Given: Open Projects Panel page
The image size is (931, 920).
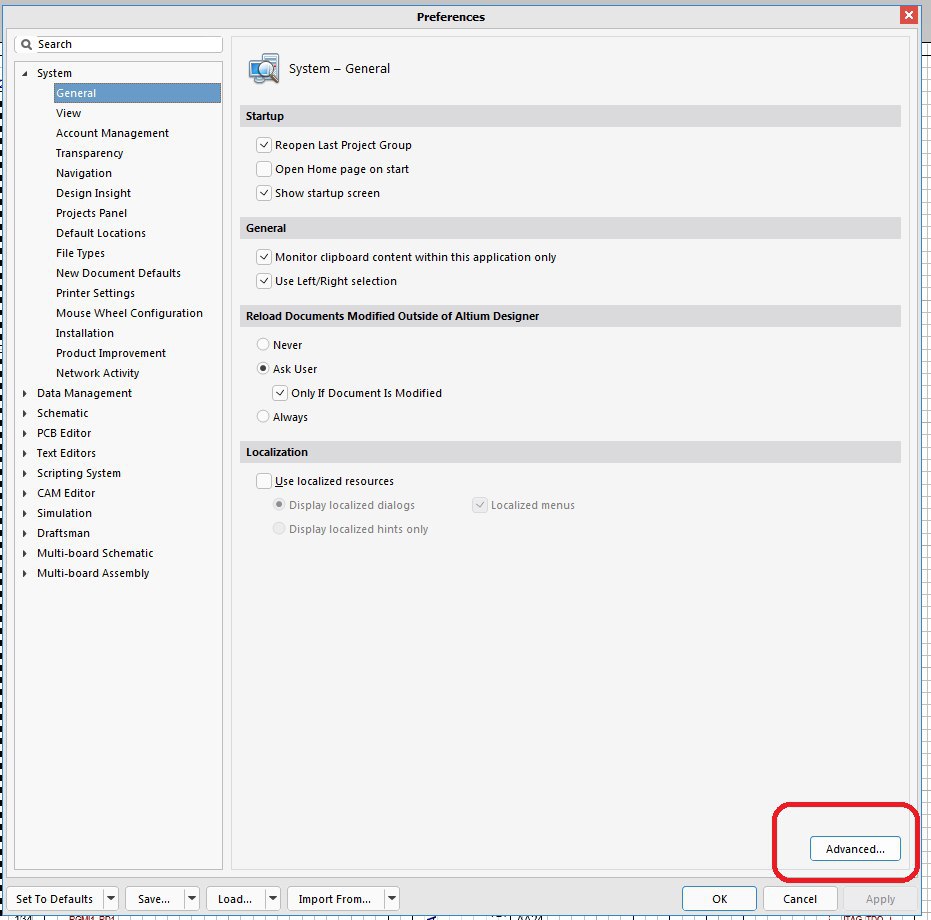Looking at the screenshot, I should 91,213.
